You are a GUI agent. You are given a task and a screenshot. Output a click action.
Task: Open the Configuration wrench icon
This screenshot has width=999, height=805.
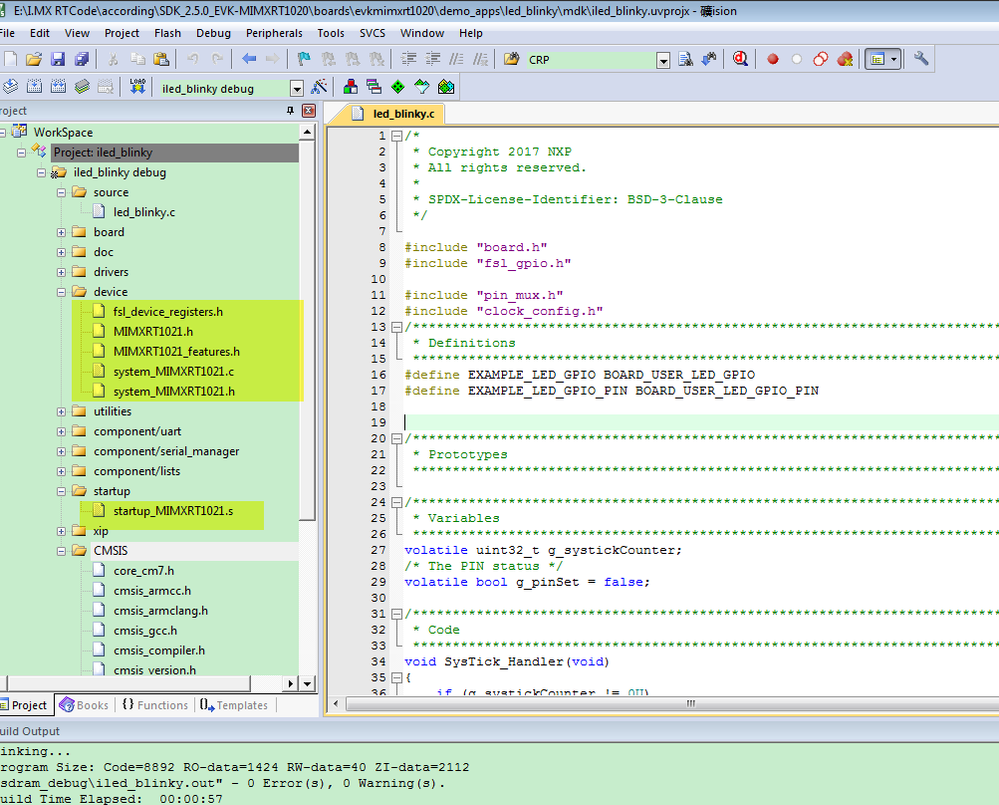pyautogui.click(x=921, y=59)
